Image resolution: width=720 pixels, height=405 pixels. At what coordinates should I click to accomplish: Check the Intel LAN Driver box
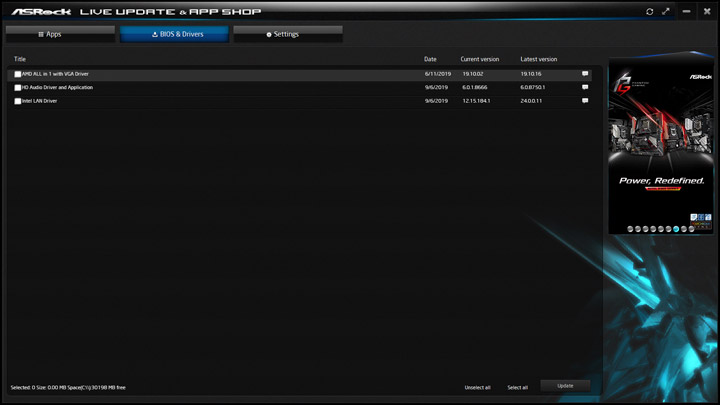[17, 101]
